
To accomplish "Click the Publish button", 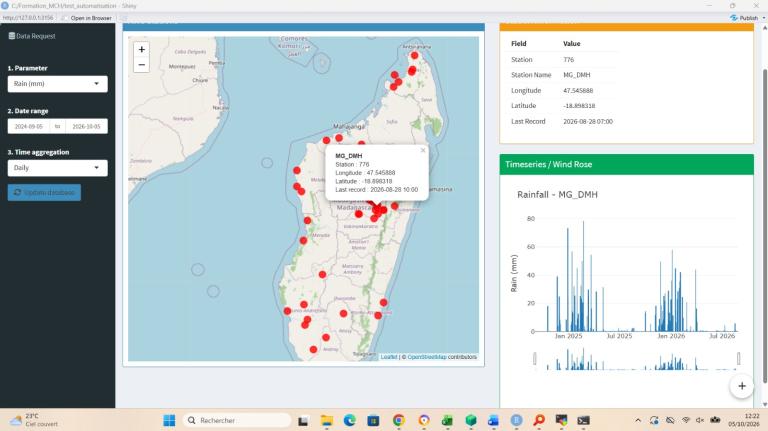I will (x=745, y=18).
